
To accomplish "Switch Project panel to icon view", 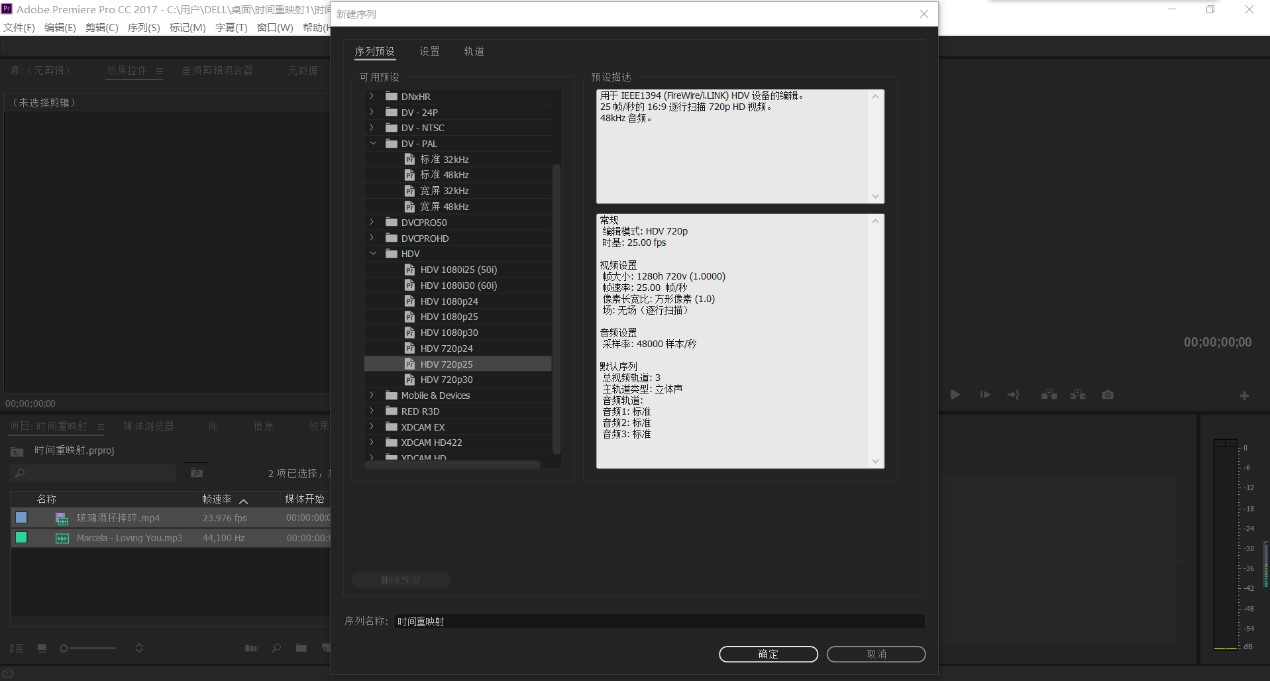I will (42, 648).
